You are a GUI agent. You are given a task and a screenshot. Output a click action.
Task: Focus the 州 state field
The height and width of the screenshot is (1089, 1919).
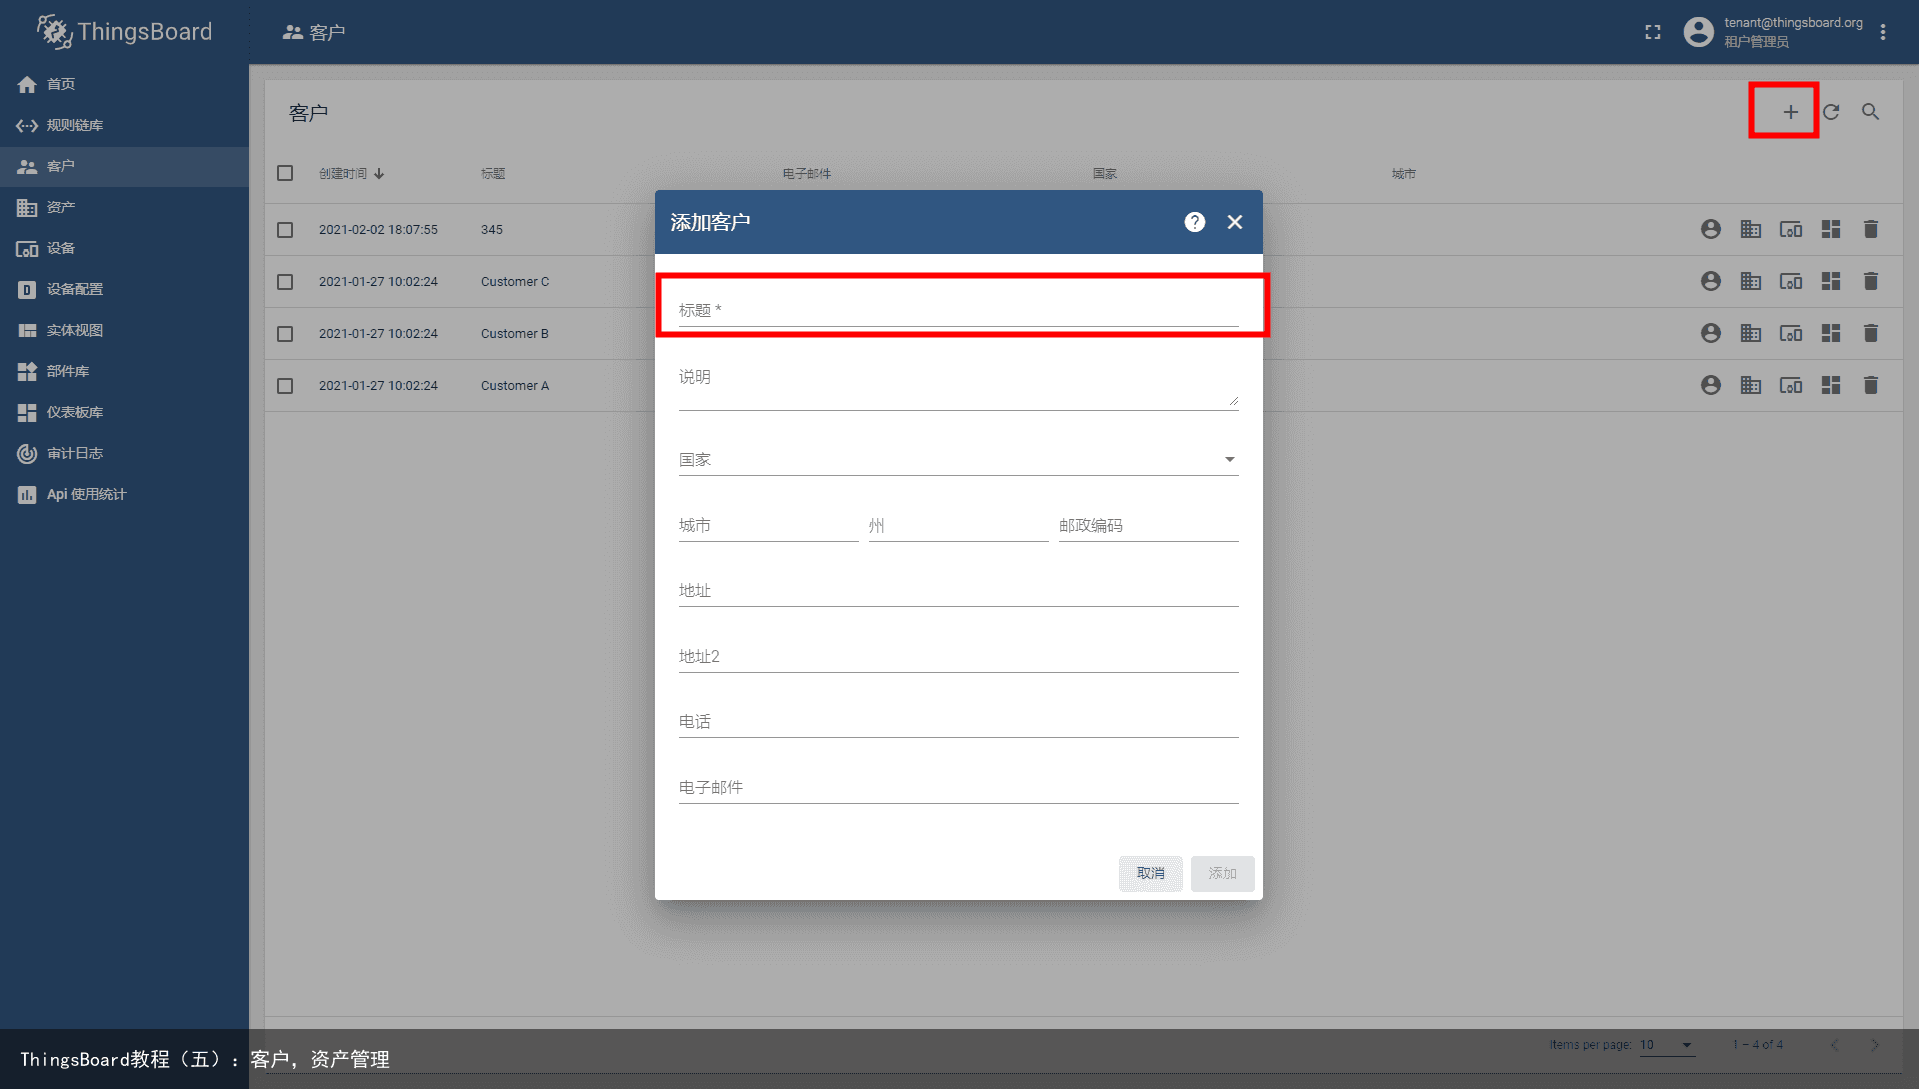958,526
